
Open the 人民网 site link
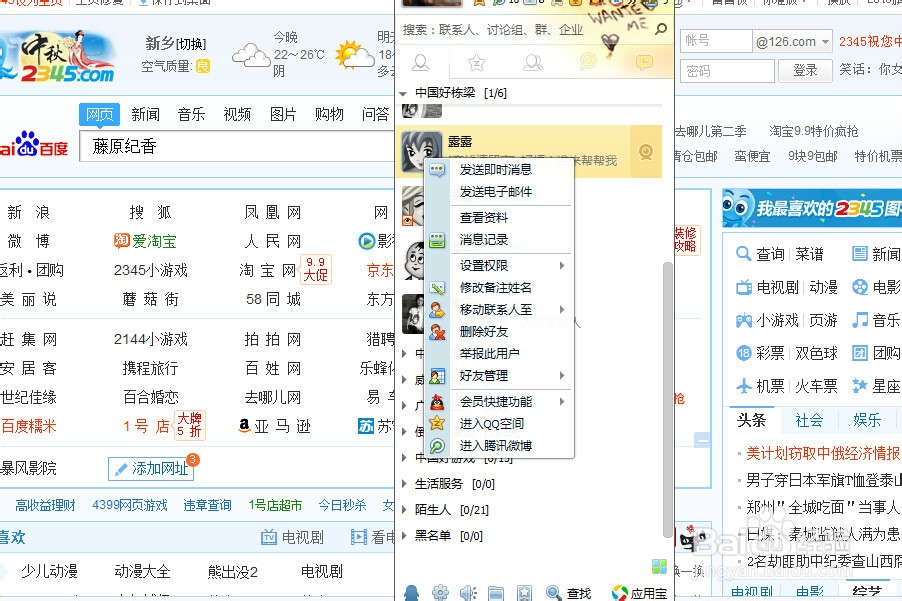coord(273,241)
